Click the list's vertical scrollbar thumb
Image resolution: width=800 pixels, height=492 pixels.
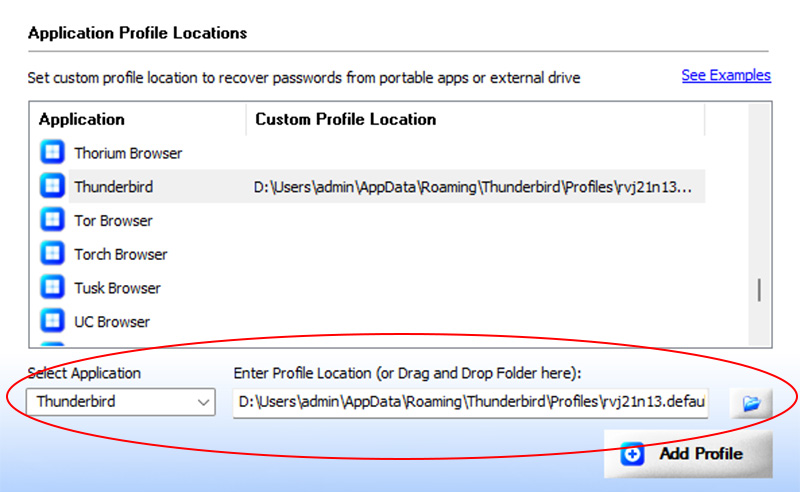click(759, 290)
